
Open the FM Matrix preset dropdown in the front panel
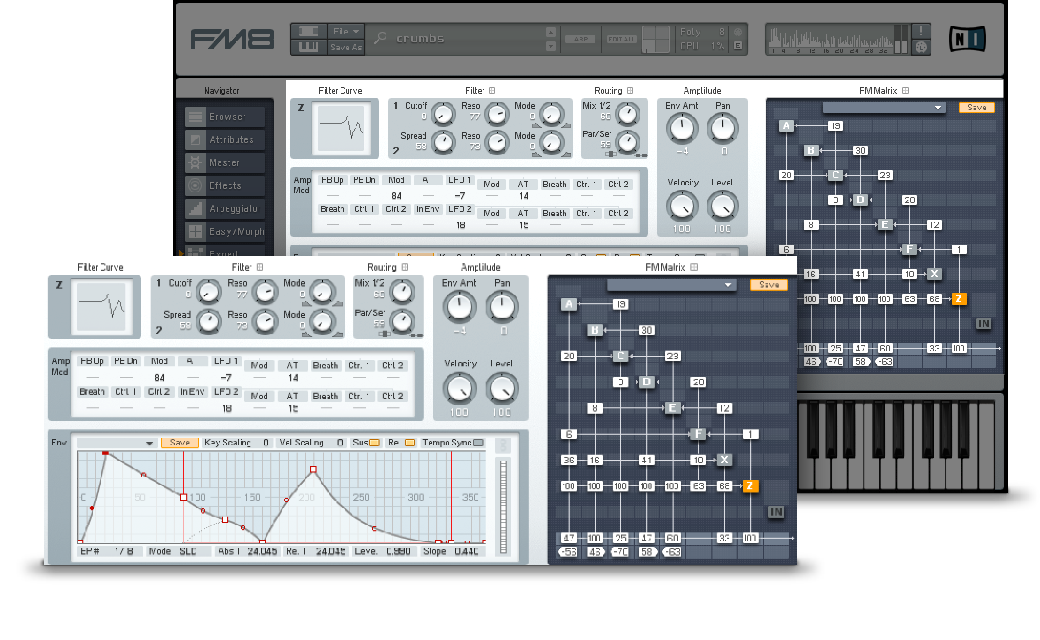[671, 285]
